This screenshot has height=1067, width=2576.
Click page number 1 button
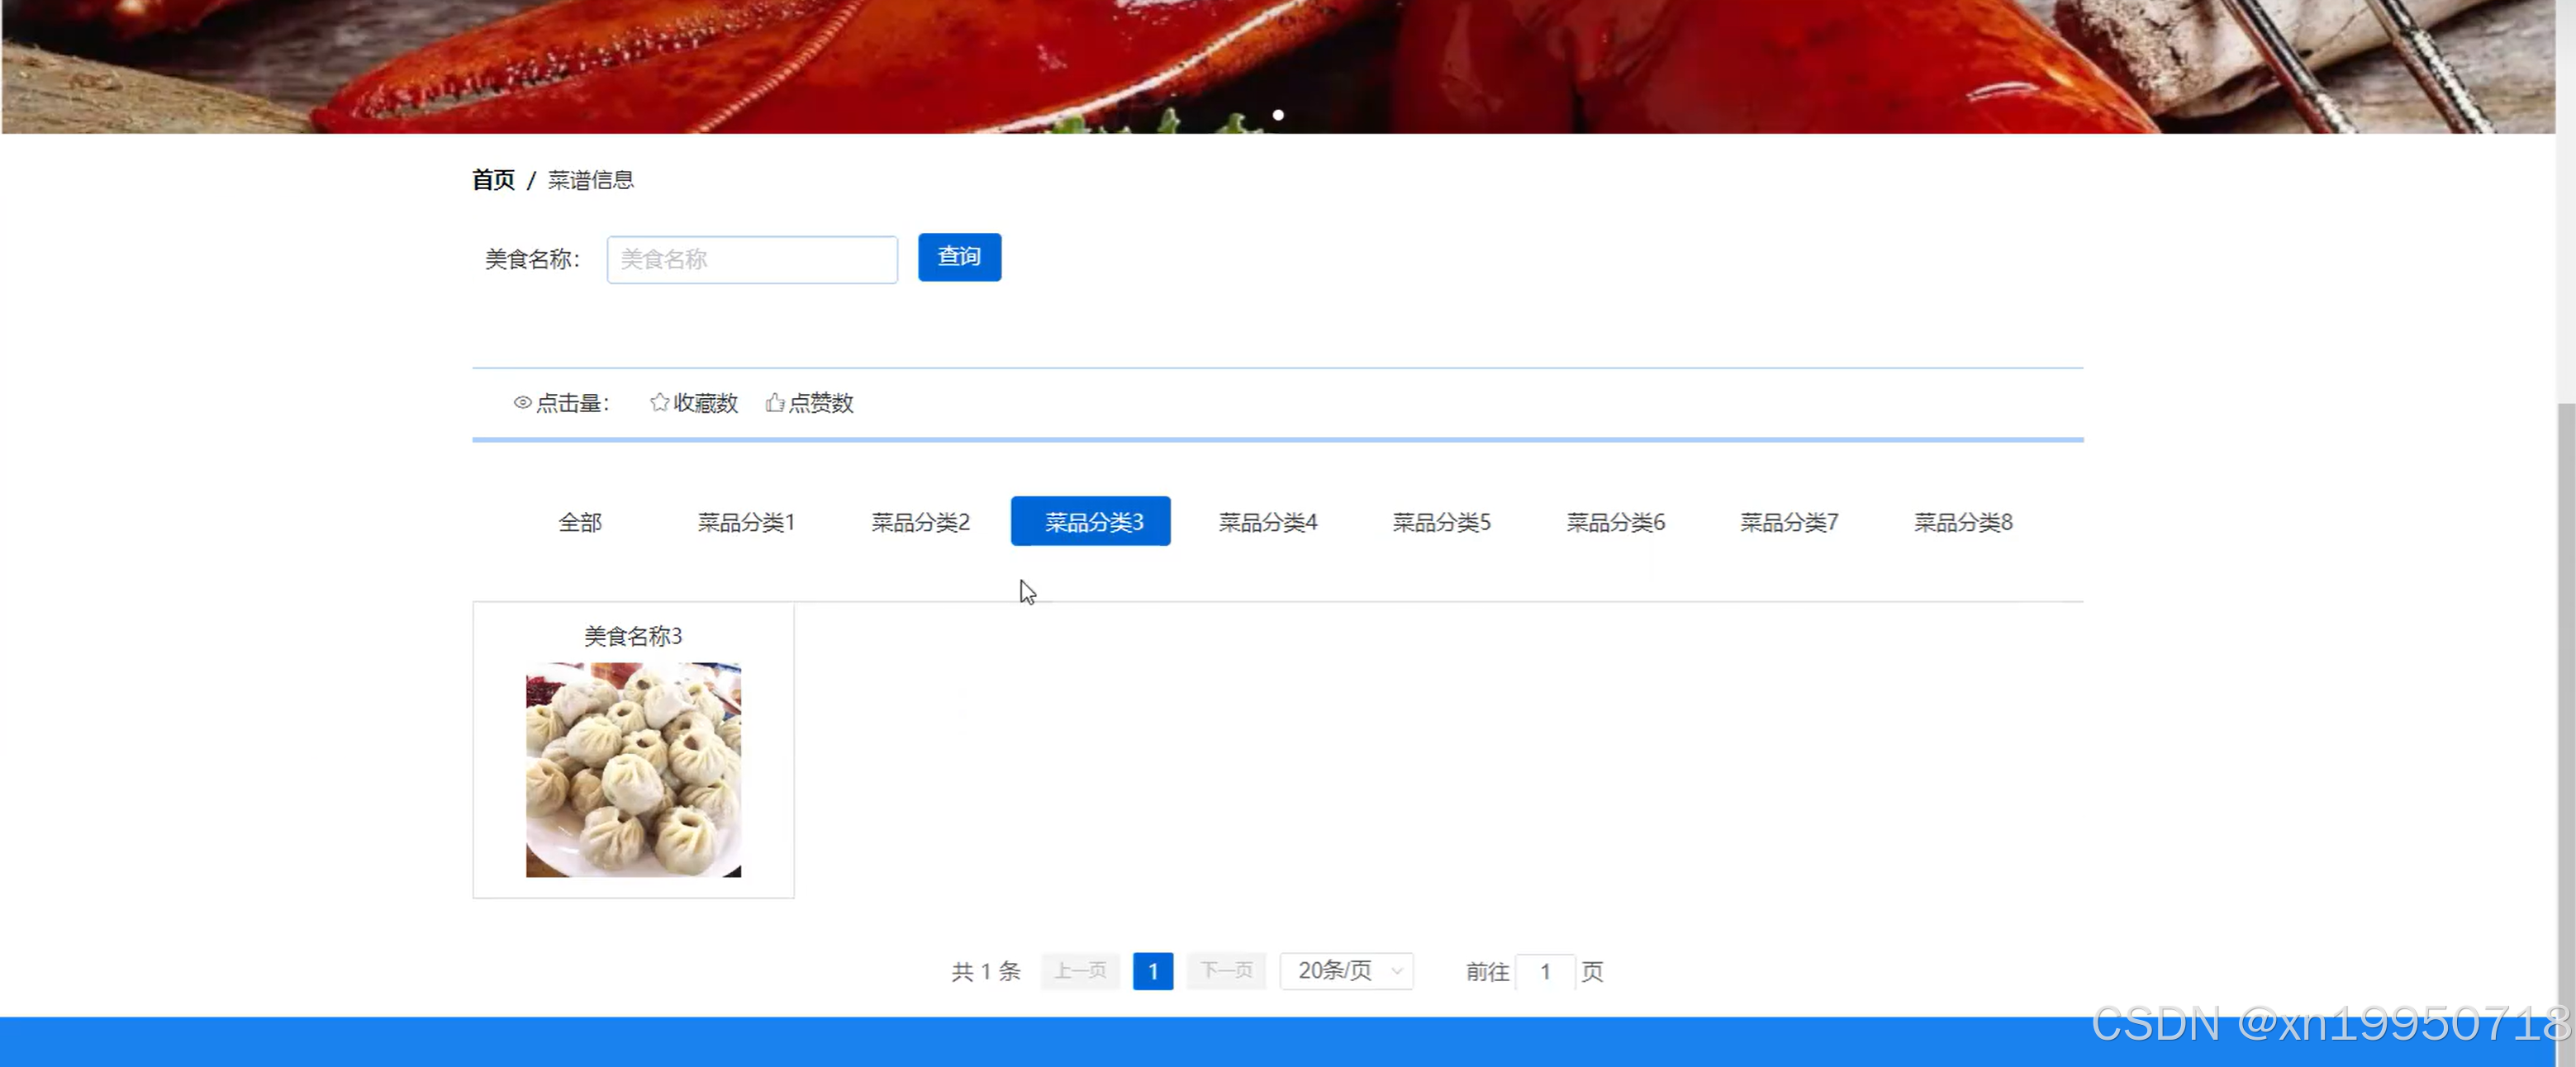[1153, 971]
